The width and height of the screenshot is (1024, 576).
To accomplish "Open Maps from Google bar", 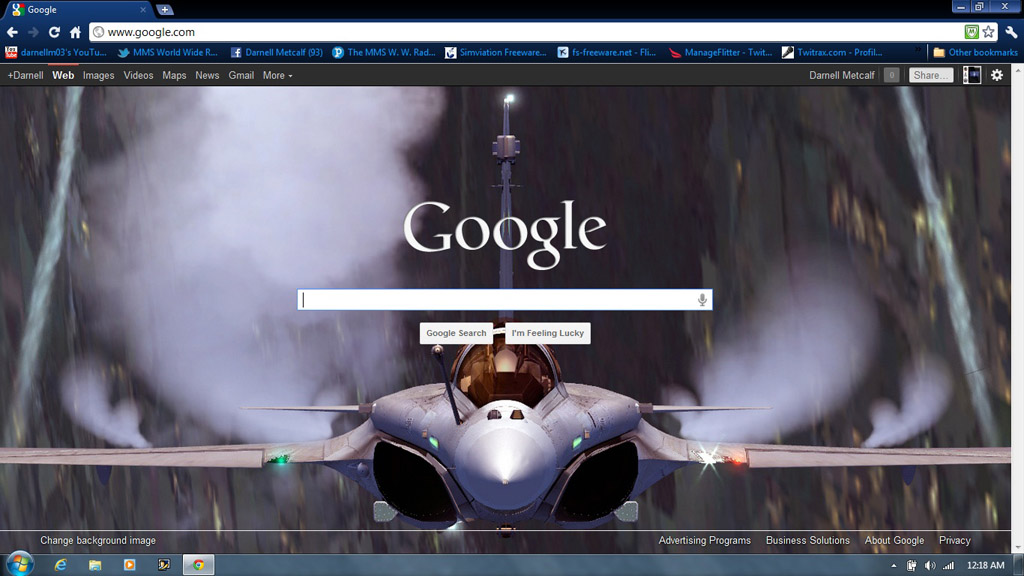I will tap(174, 75).
